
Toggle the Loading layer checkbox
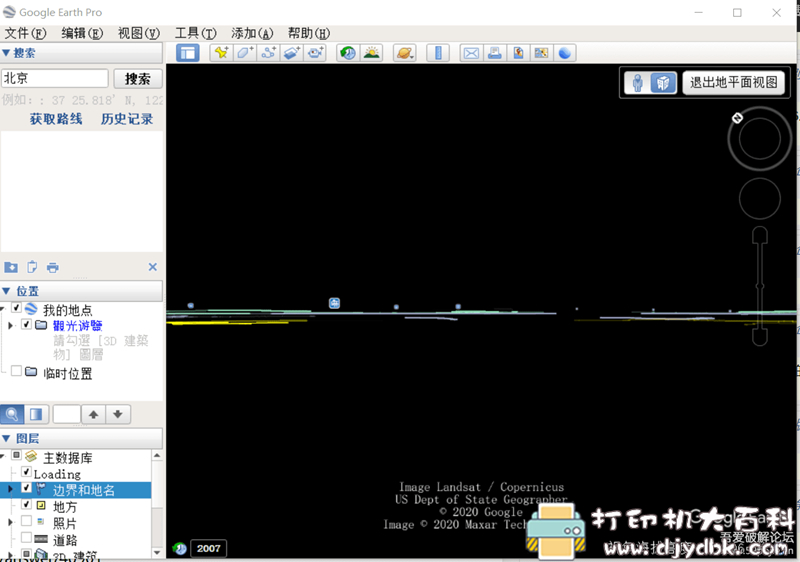(27, 472)
